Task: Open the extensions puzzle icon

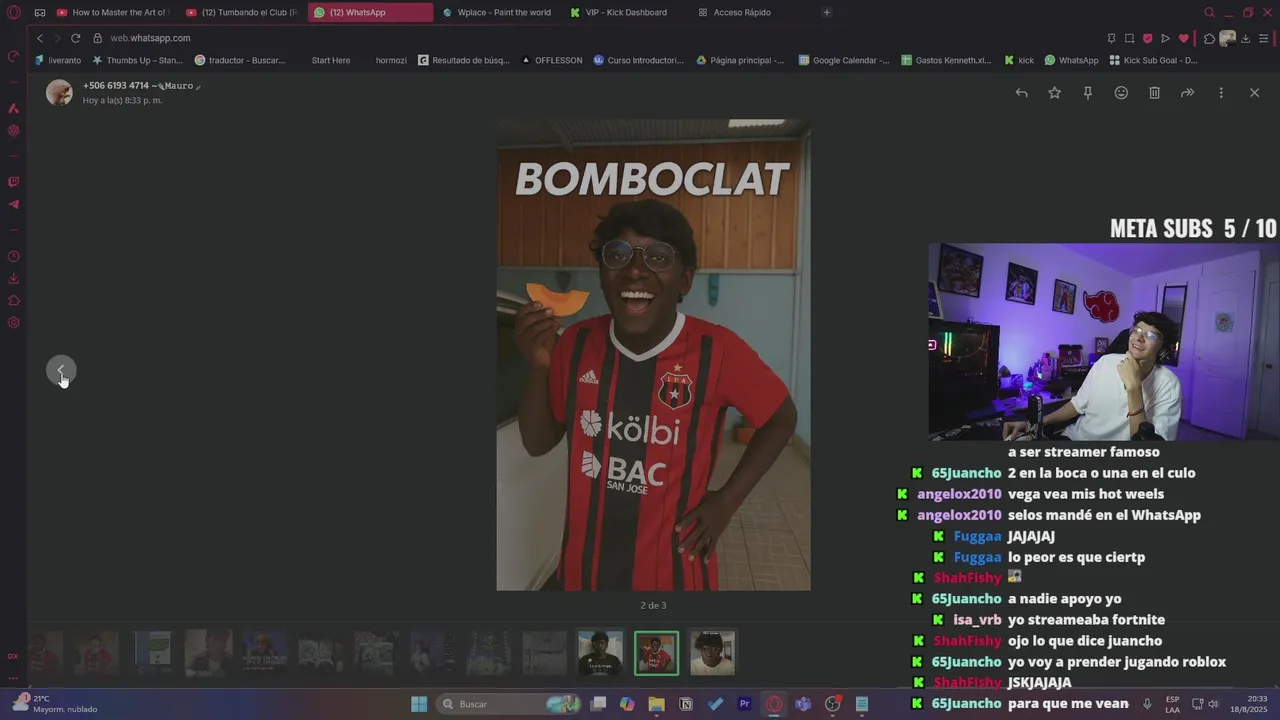Action: tap(1209, 38)
